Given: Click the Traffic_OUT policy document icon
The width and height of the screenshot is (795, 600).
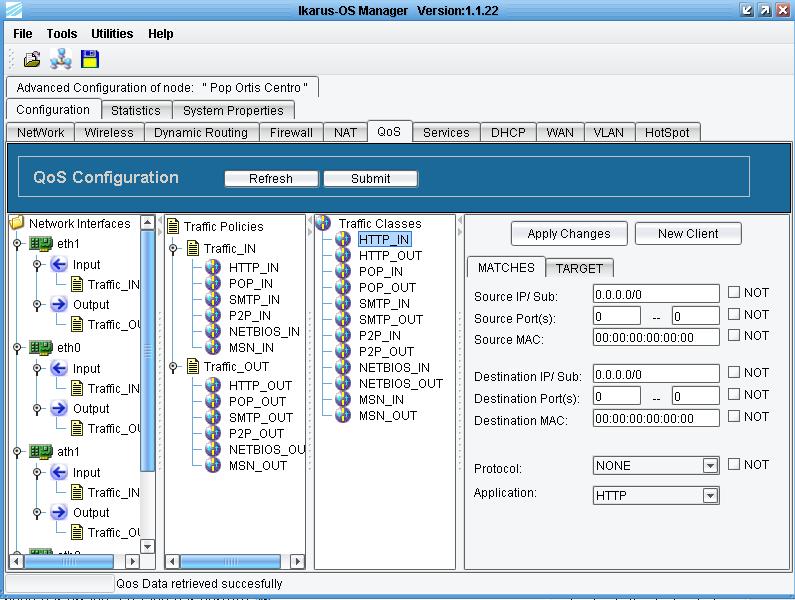Looking at the screenshot, I should point(193,367).
